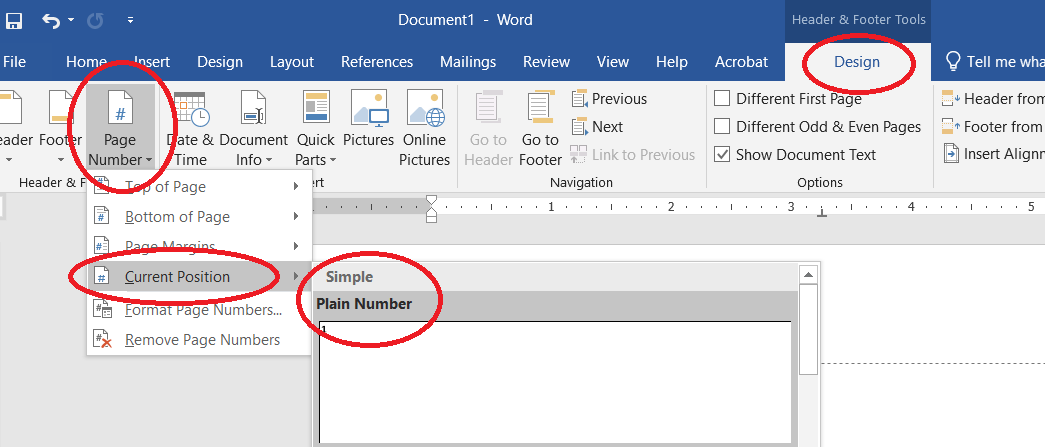Click Footer from Bottom icon
Screen dimensions: 1045x447
(x=950, y=127)
